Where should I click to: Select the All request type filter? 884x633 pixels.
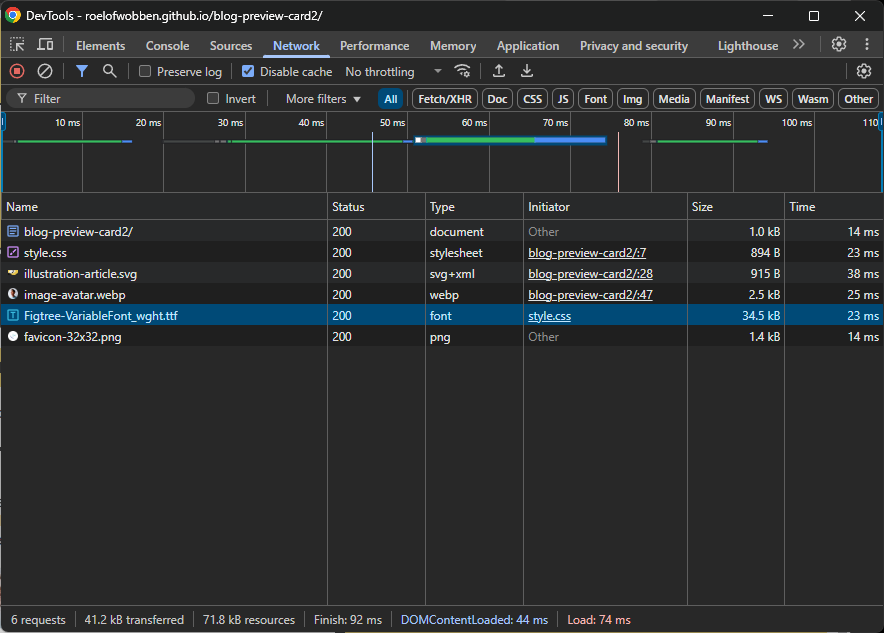(390, 99)
